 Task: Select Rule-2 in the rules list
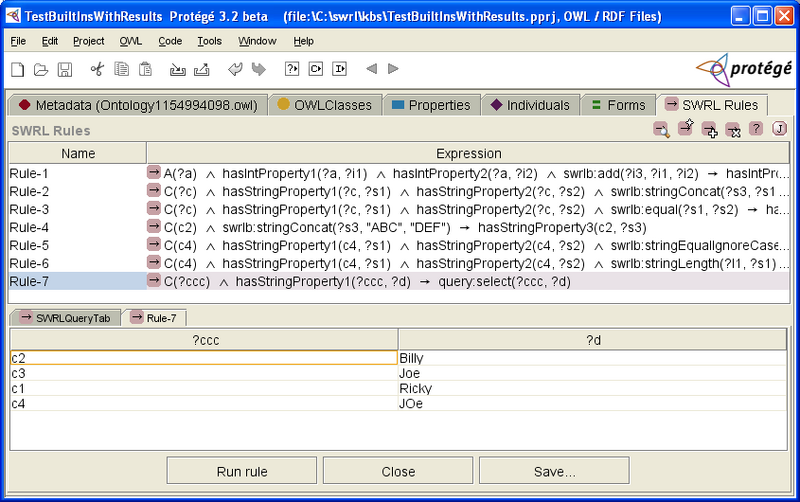point(78,191)
